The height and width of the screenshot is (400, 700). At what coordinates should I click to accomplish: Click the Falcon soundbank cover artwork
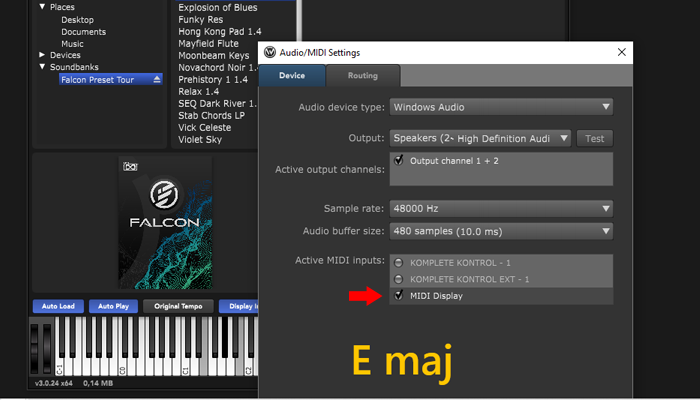point(165,222)
